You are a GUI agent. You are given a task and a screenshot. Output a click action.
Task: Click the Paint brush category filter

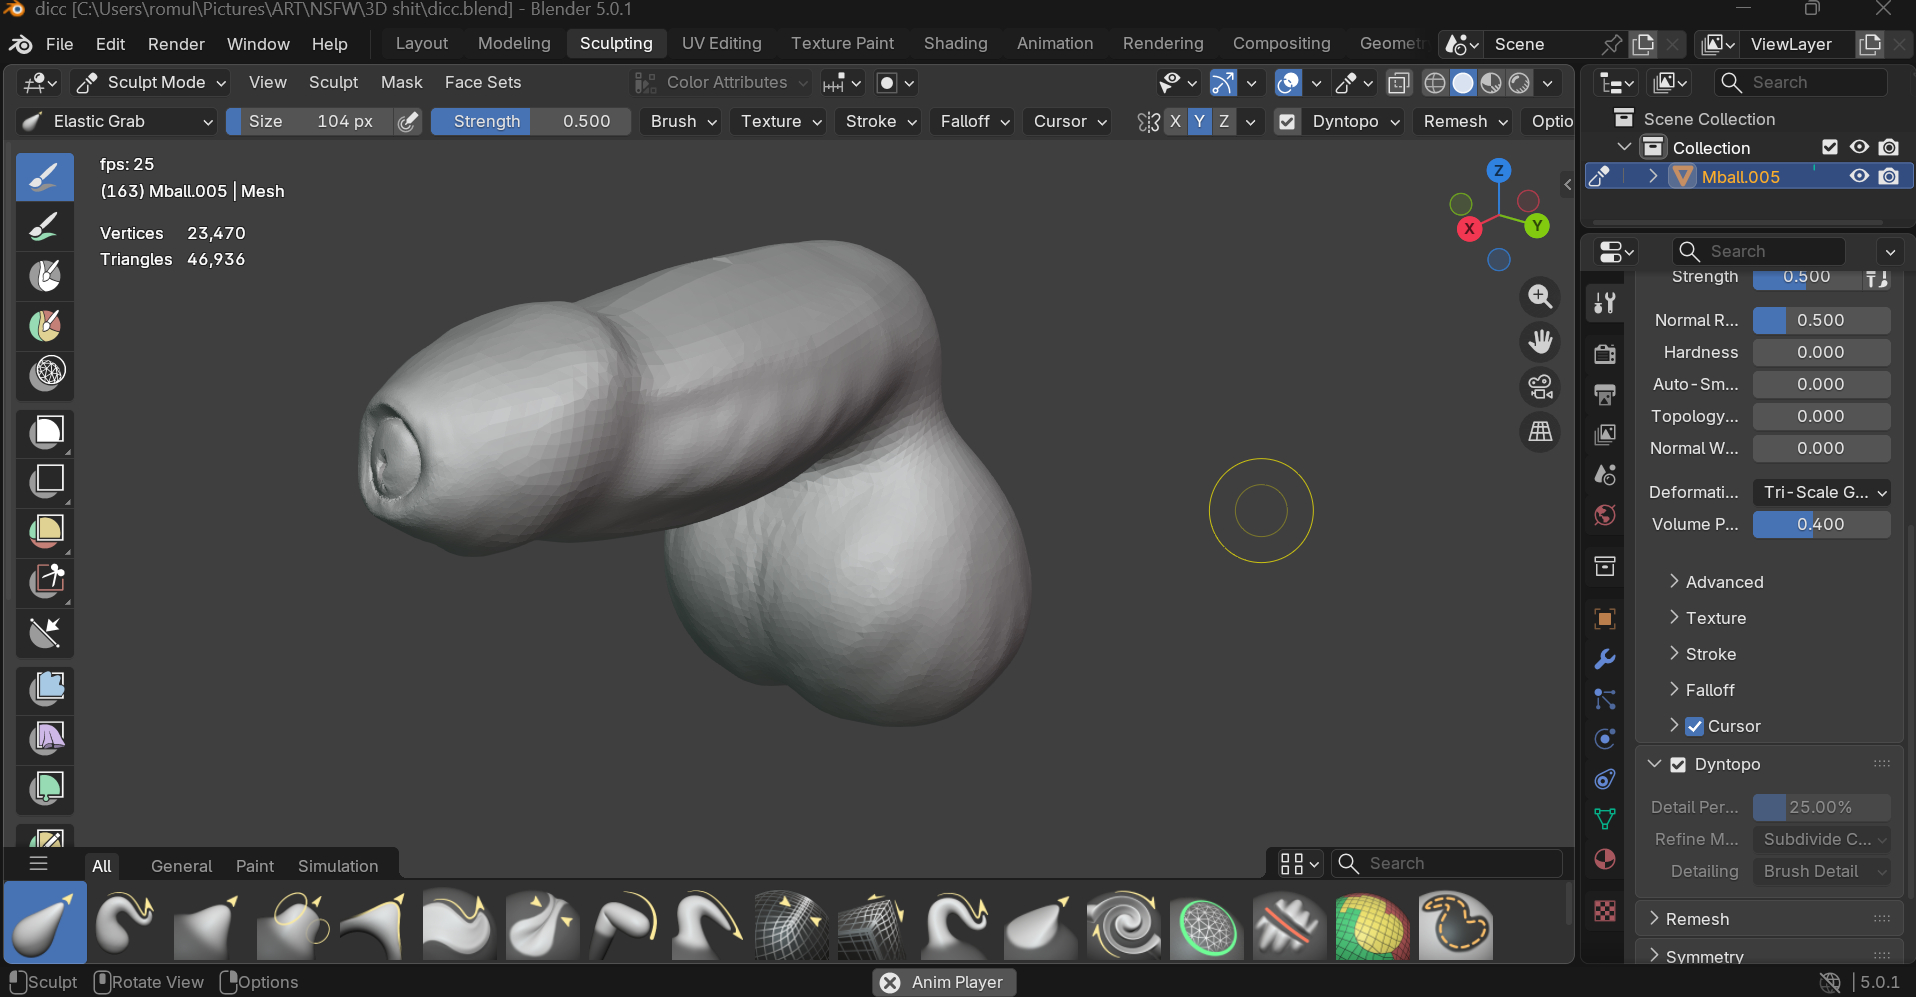coord(254,866)
